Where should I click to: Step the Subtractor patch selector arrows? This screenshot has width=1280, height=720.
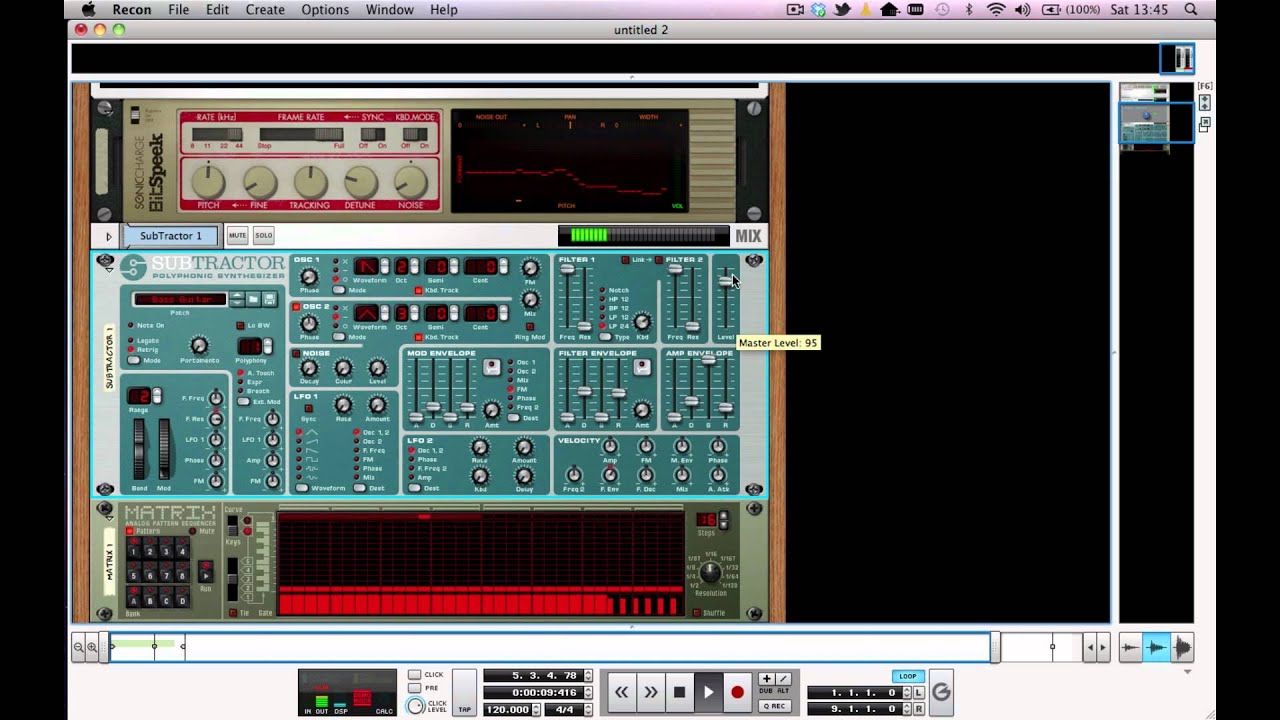236,299
